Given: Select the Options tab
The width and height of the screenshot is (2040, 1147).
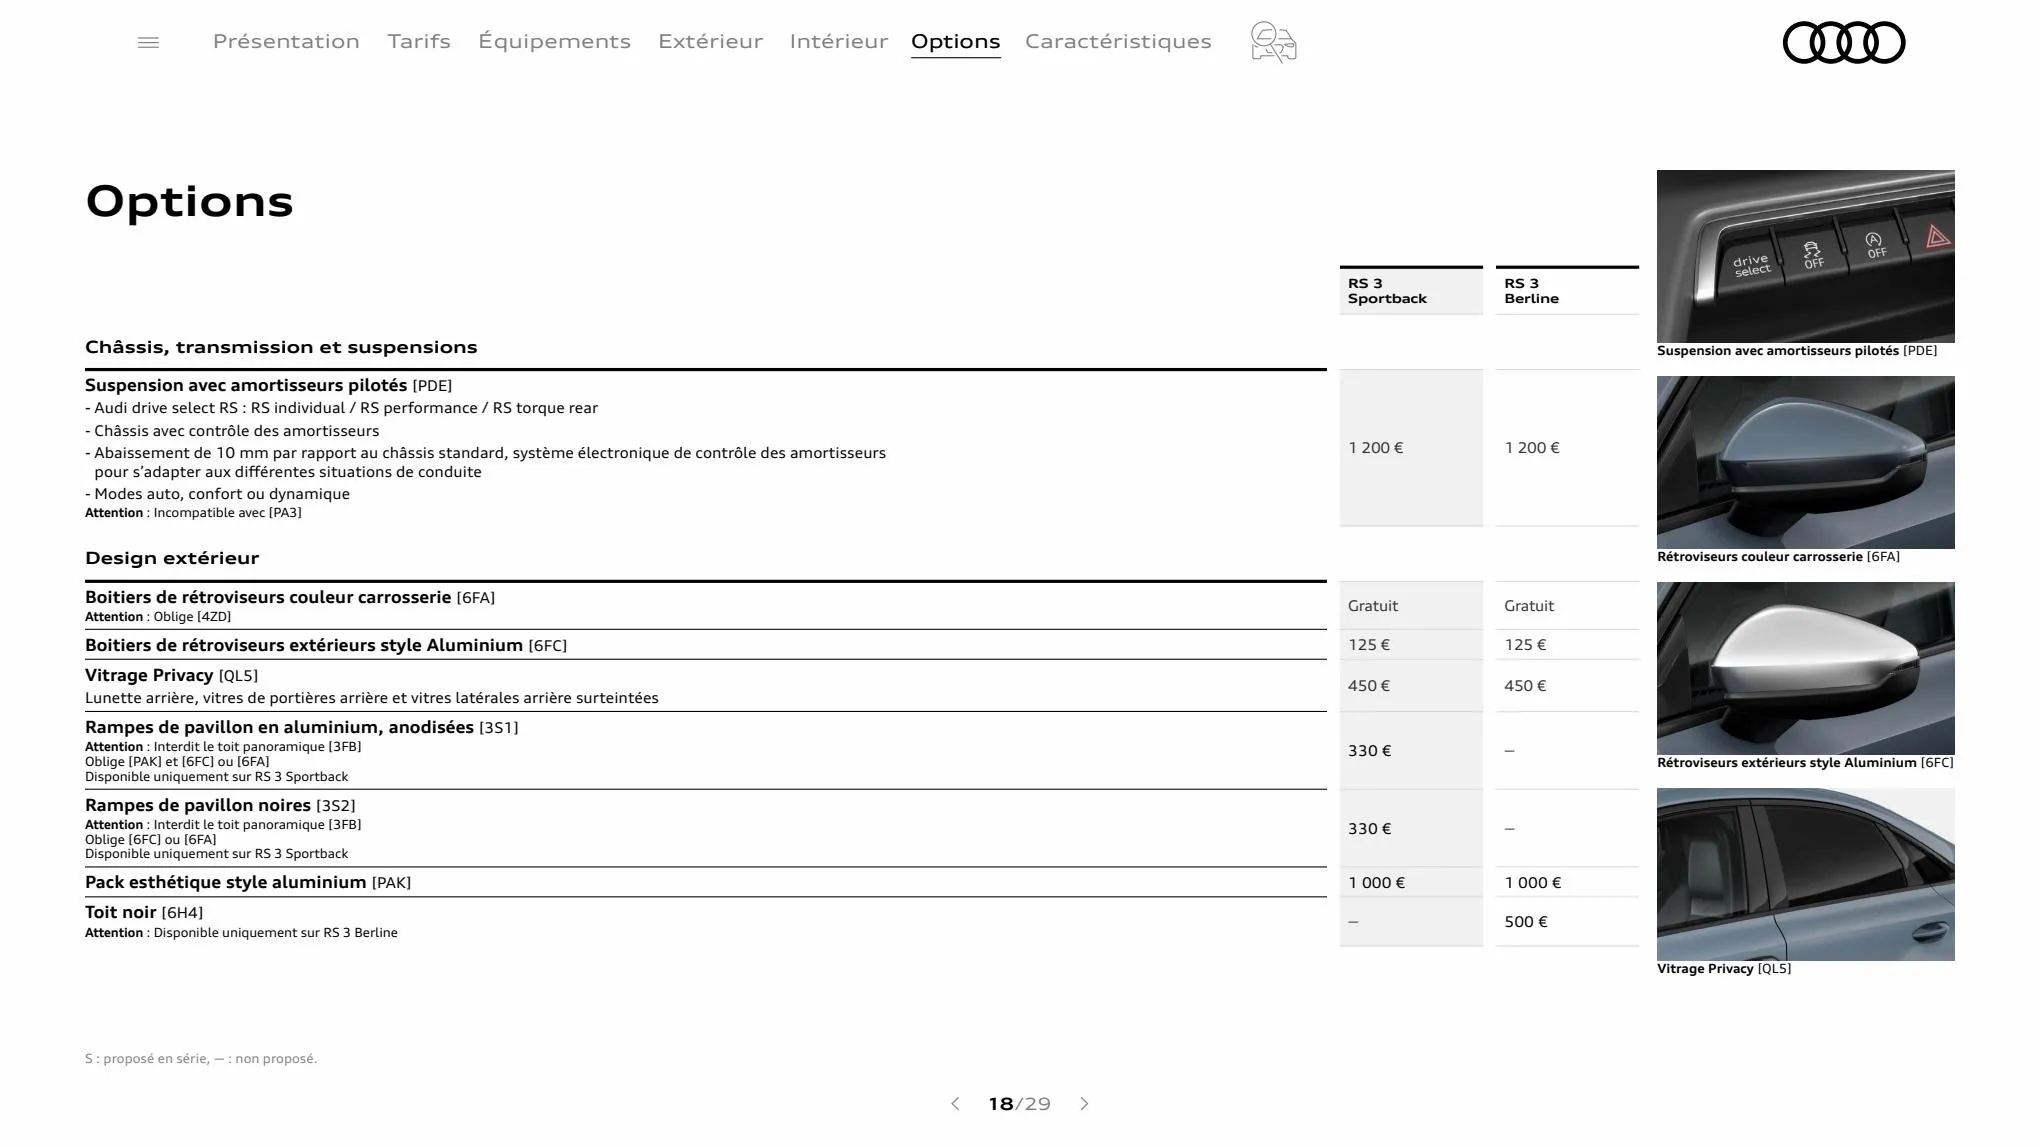Looking at the screenshot, I should pyautogui.click(x=955, y=41).
